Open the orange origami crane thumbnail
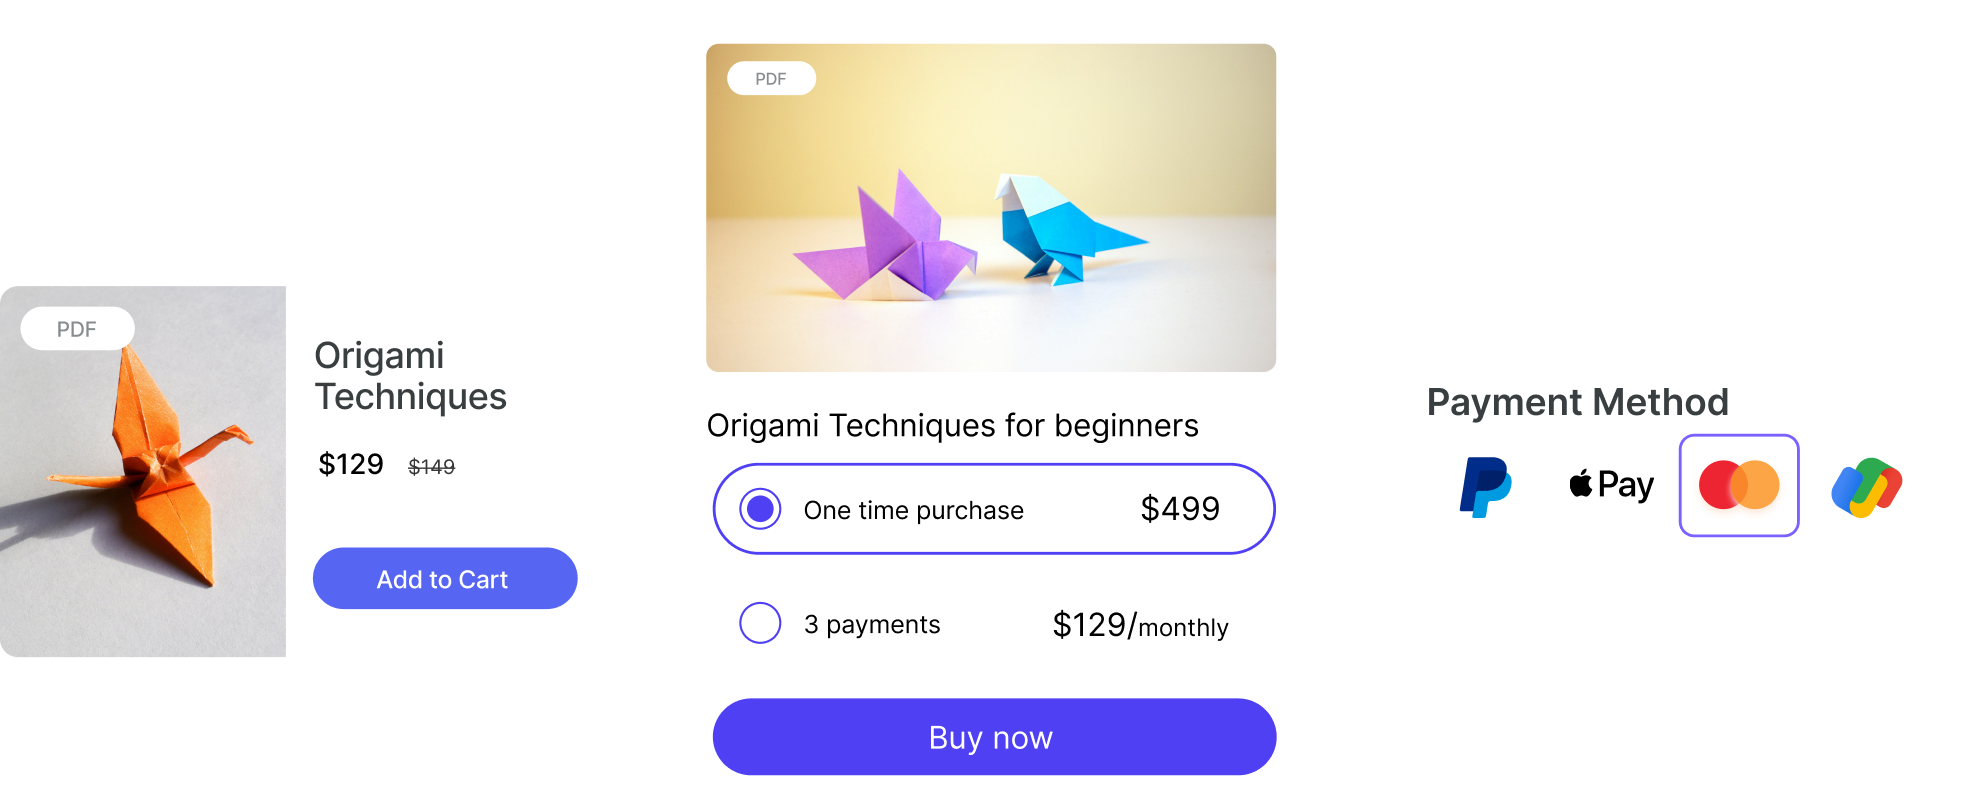The image size is (1978, 804). point(143,471)
